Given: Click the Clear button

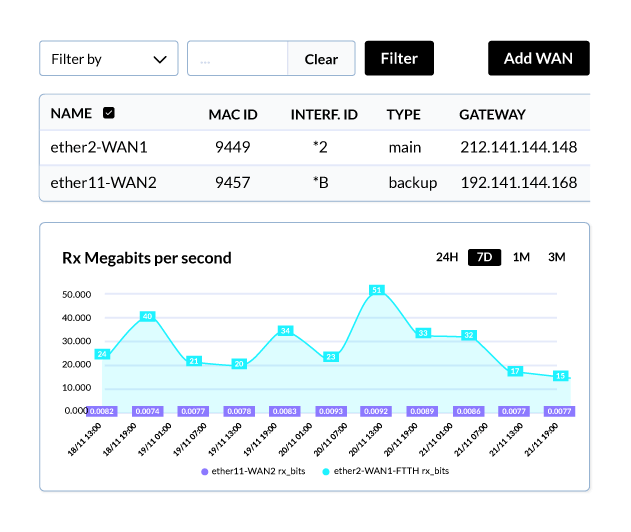Looking at the screenshot, I should (321, 59).
